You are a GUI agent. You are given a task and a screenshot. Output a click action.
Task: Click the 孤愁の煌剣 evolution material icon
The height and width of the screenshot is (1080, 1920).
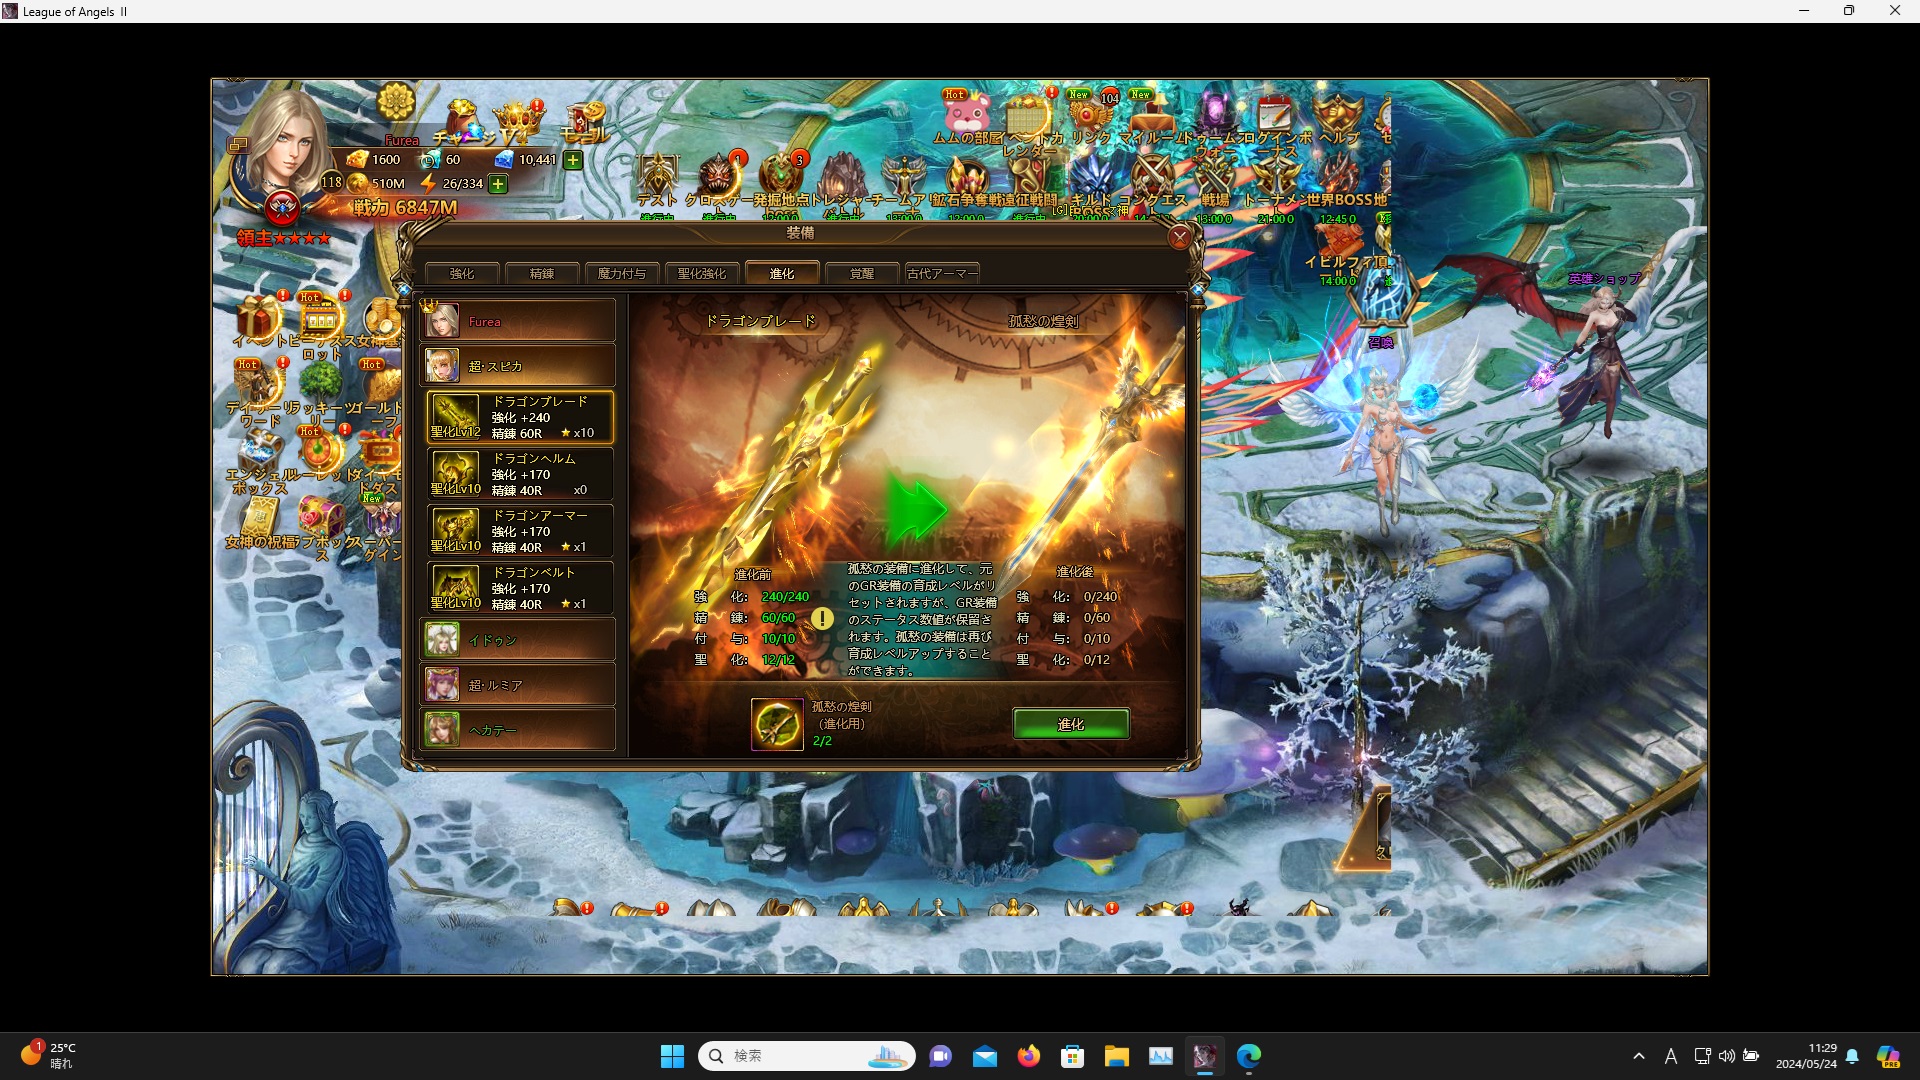[777, 724]
